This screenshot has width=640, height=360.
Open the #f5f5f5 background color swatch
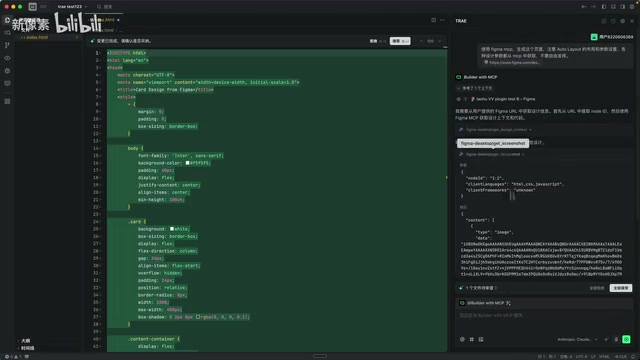coord(187,163)
